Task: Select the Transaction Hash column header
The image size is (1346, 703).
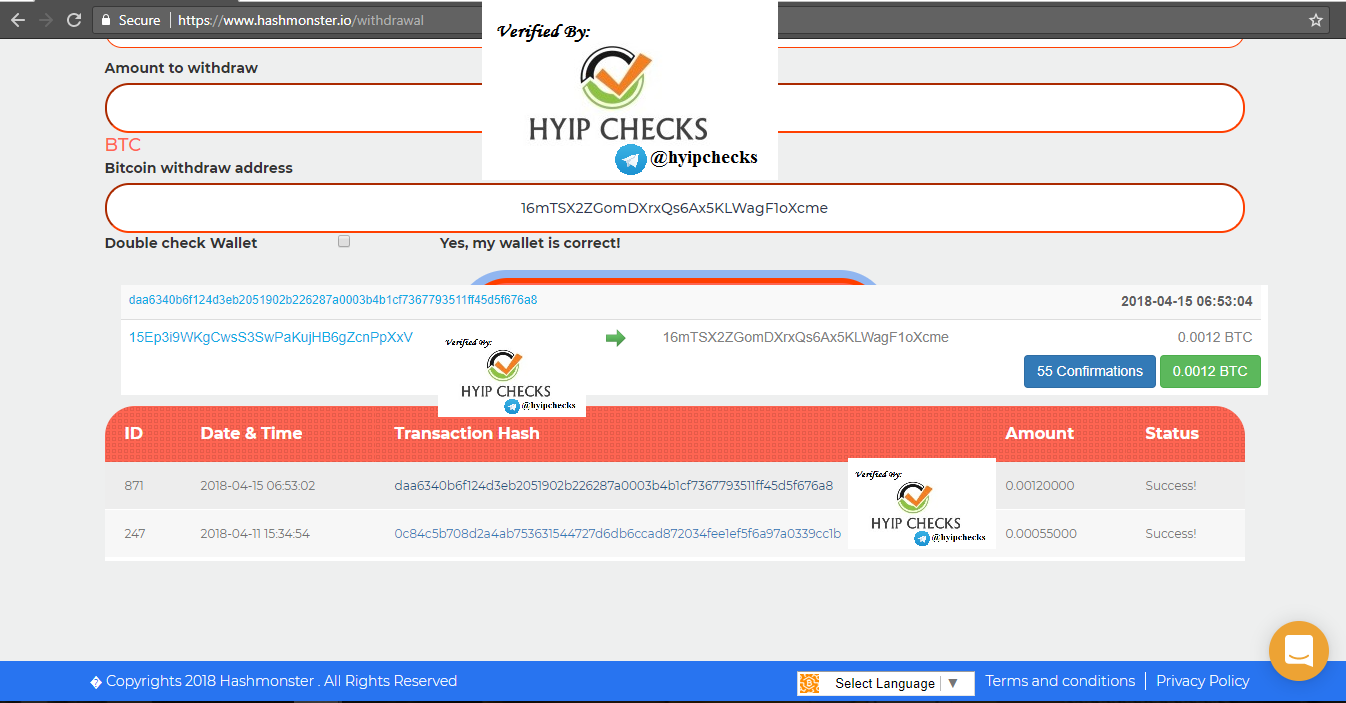Action: point(467,433)
